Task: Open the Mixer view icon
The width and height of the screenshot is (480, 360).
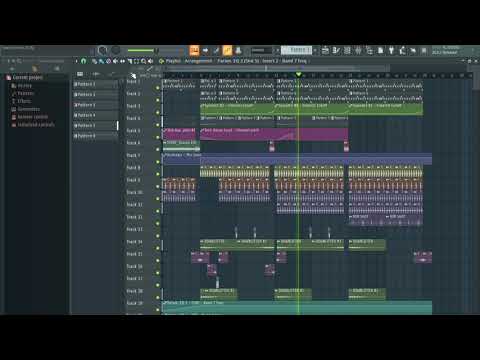Action: (x=358, y=51)
